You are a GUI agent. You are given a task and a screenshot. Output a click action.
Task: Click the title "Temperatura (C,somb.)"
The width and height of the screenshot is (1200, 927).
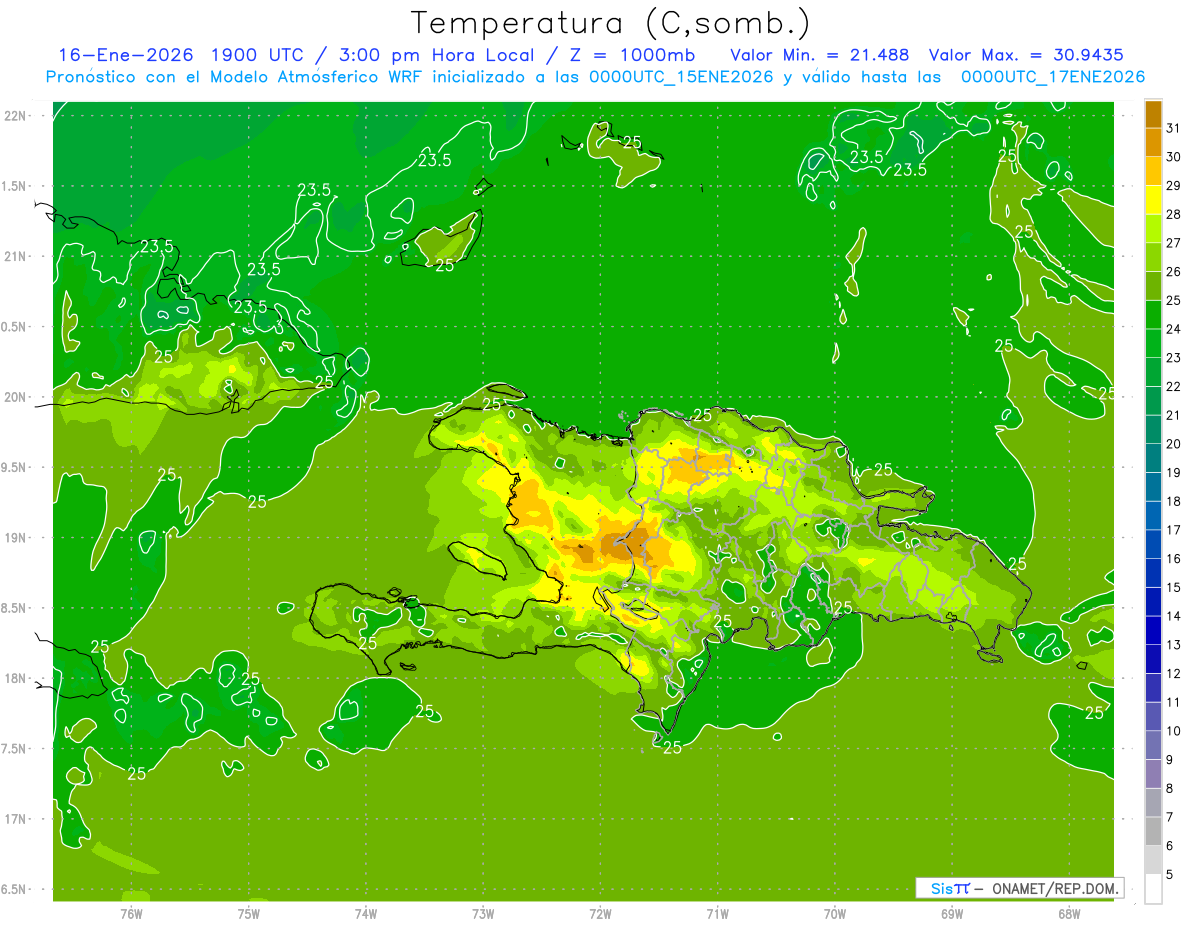[610, 22]
